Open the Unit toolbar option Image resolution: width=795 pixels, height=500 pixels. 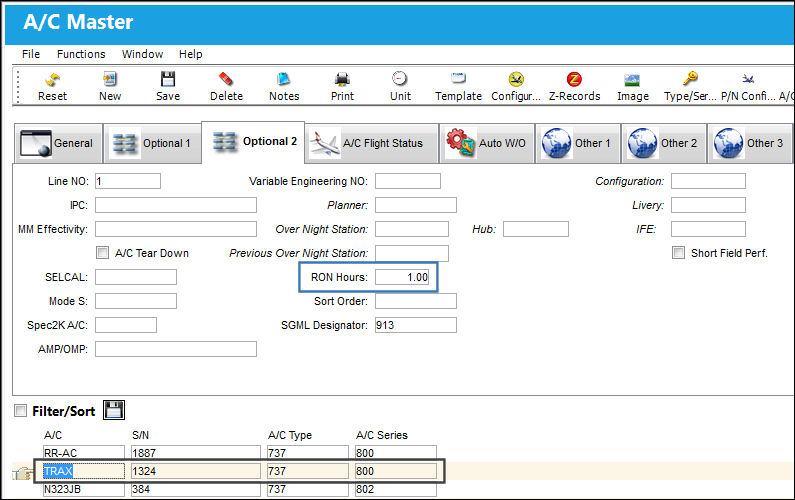tap(400, 86)
